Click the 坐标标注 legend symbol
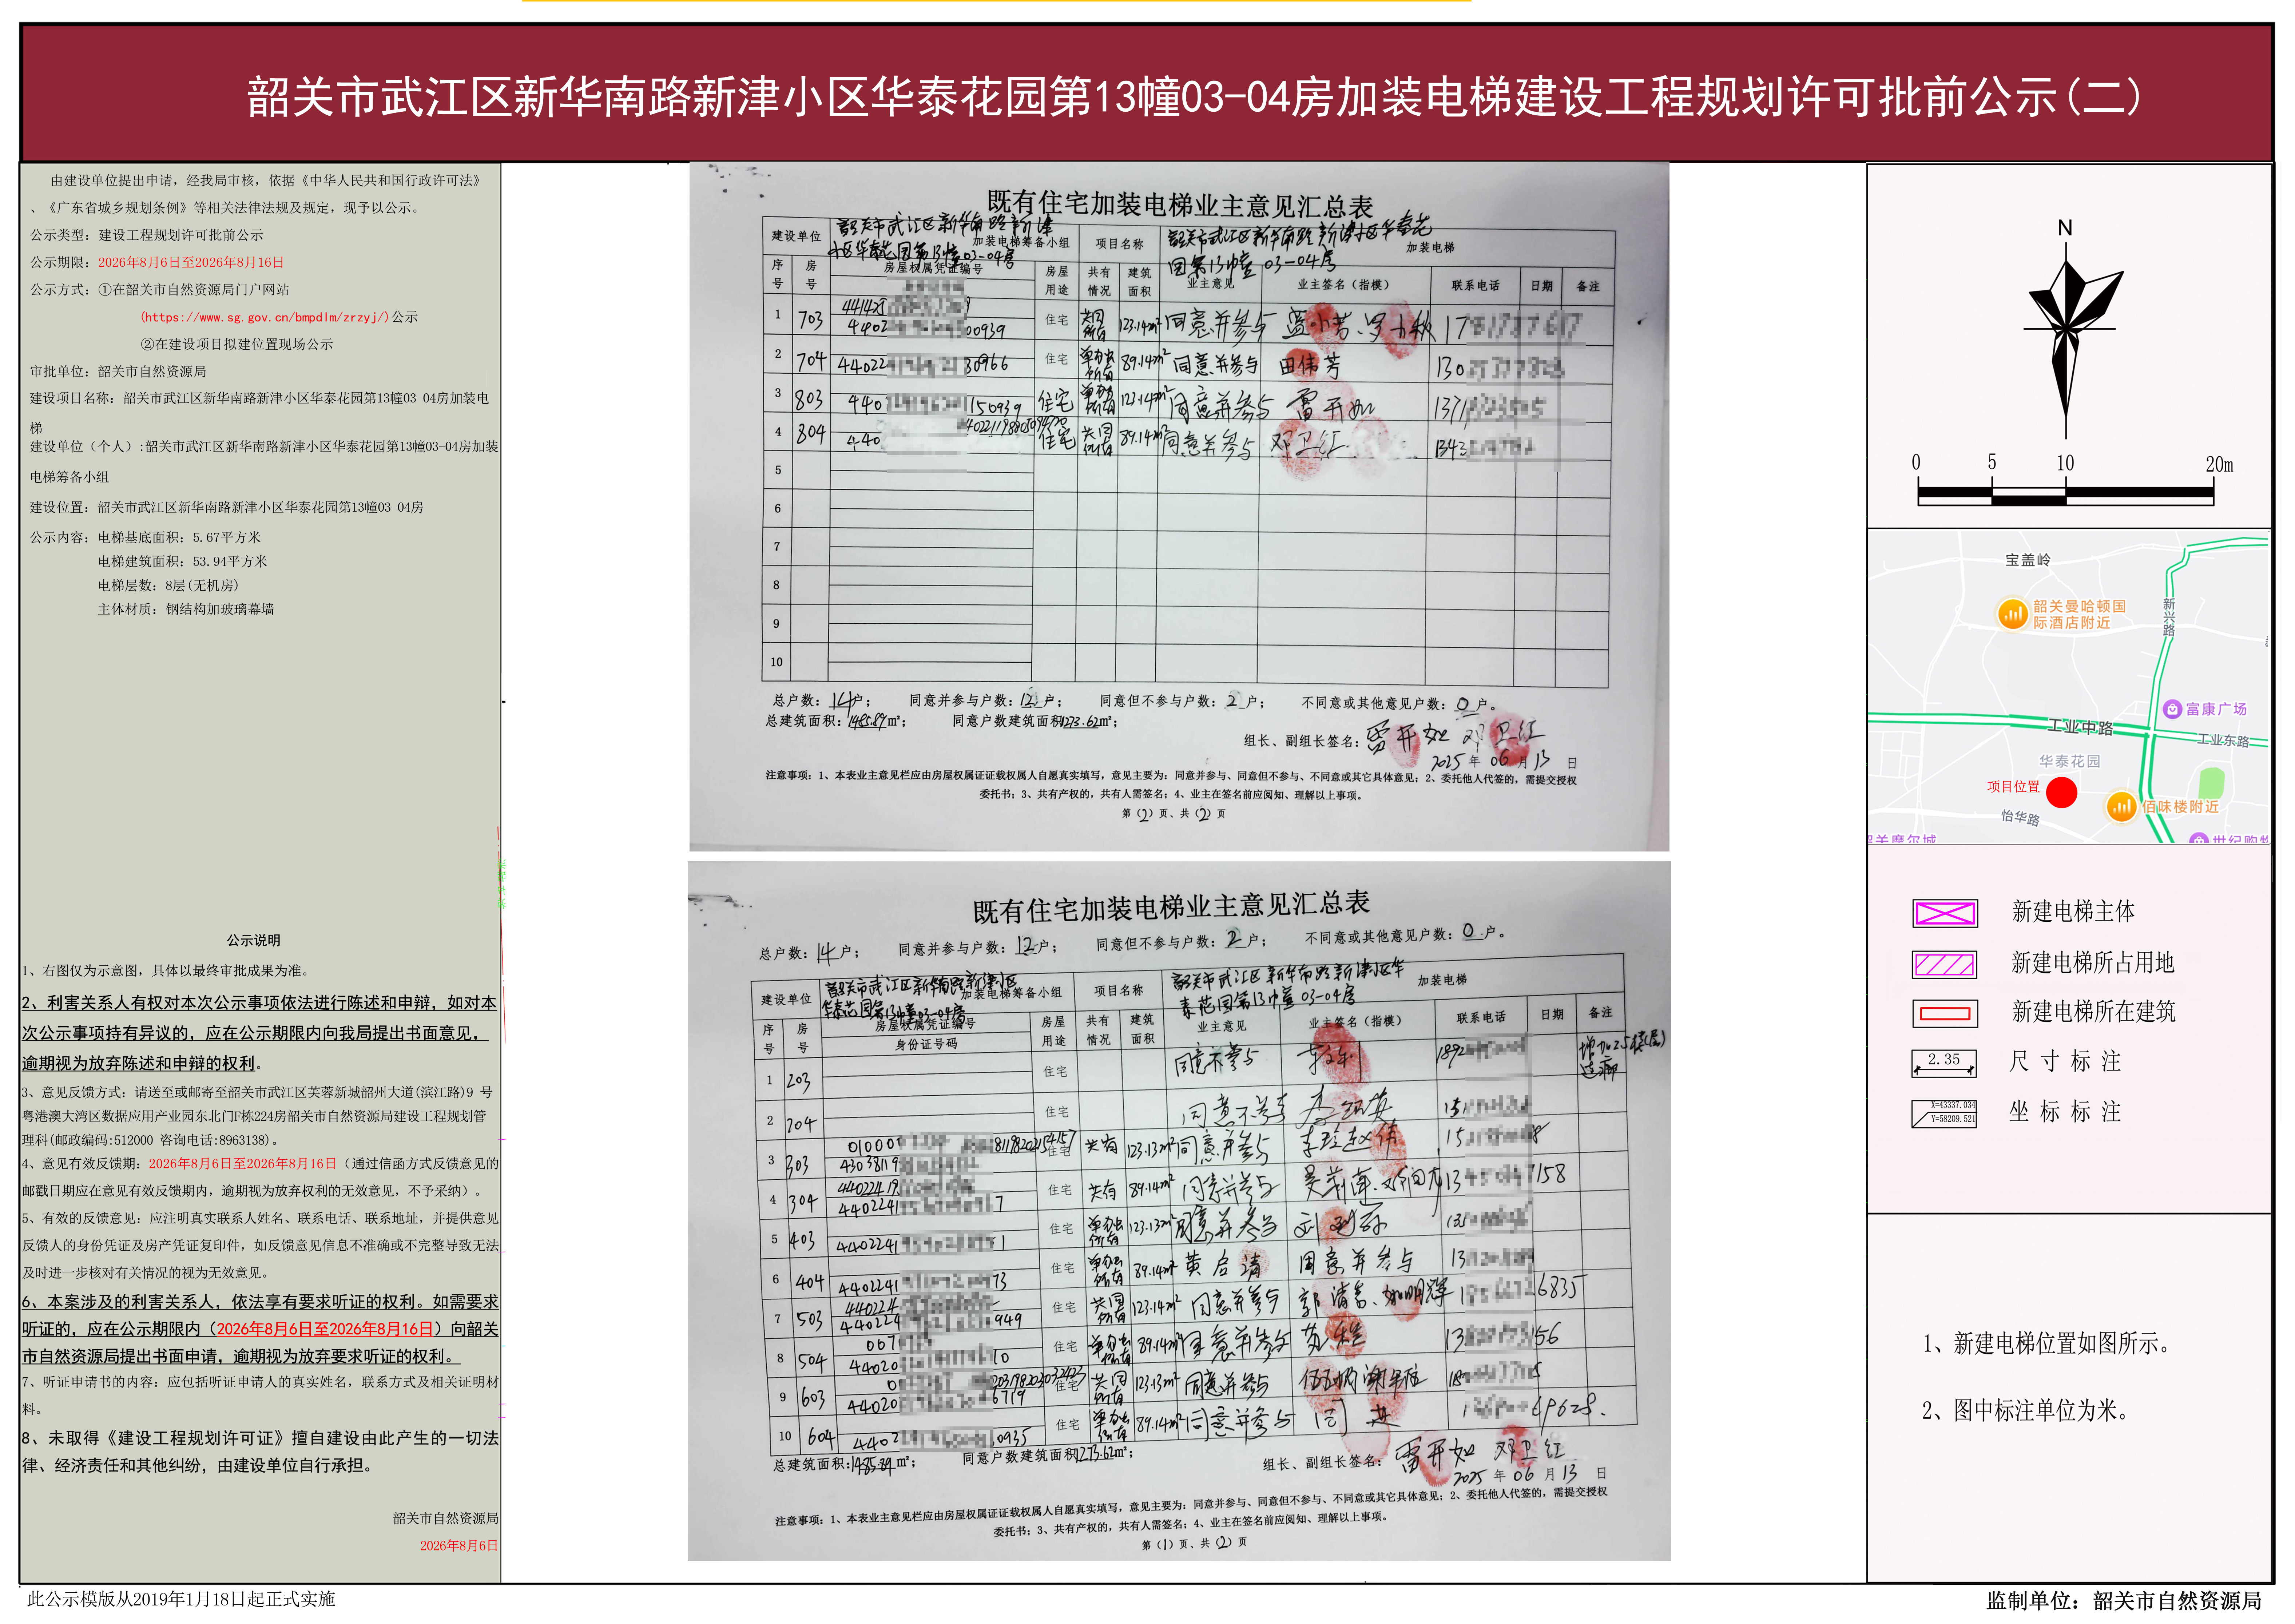 tap(1944, 1113)
